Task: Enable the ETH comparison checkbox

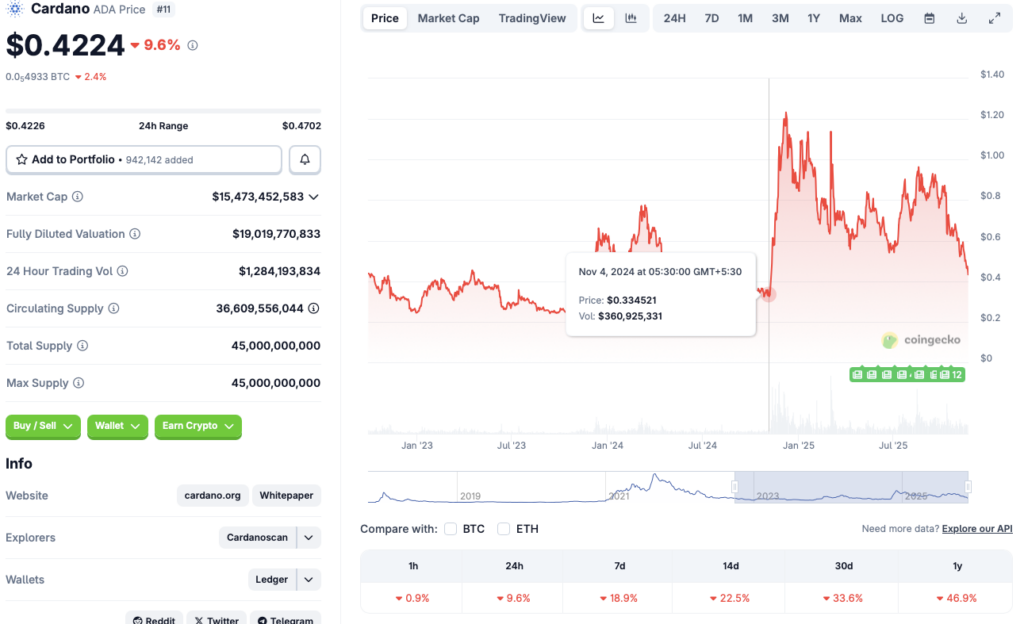Action: 503,528
